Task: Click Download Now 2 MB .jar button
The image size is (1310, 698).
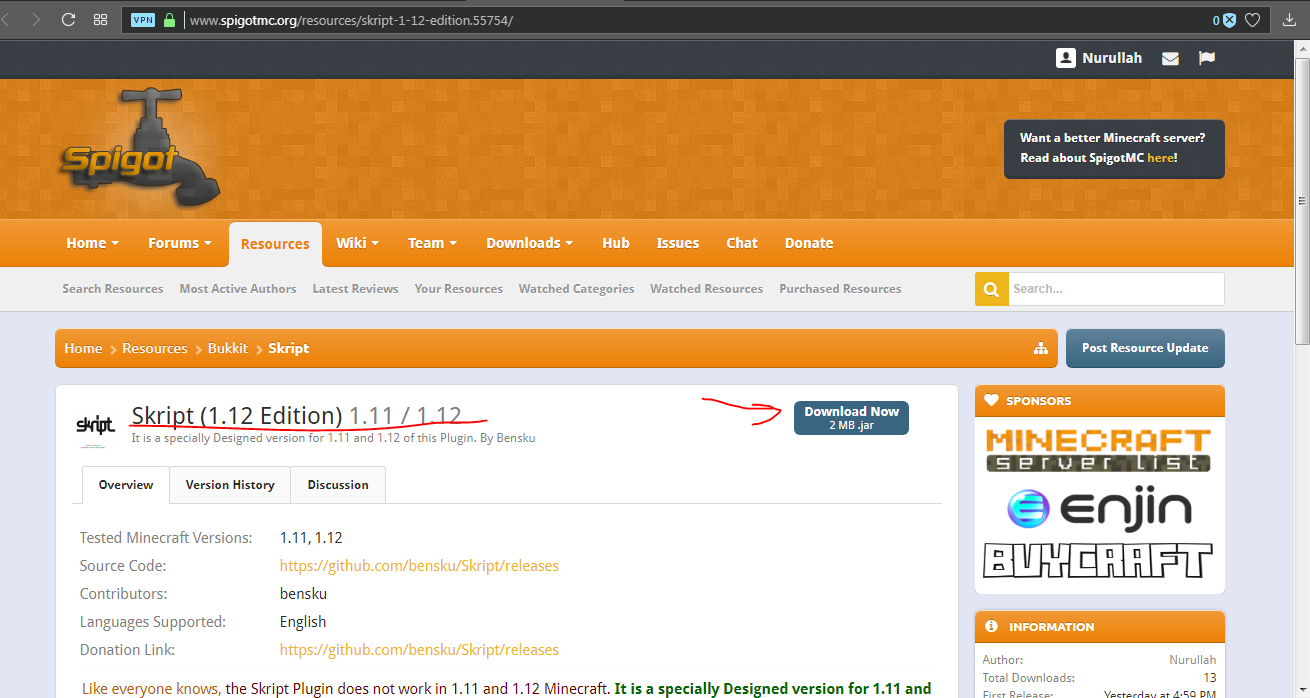Action: (x=851, y=418)
